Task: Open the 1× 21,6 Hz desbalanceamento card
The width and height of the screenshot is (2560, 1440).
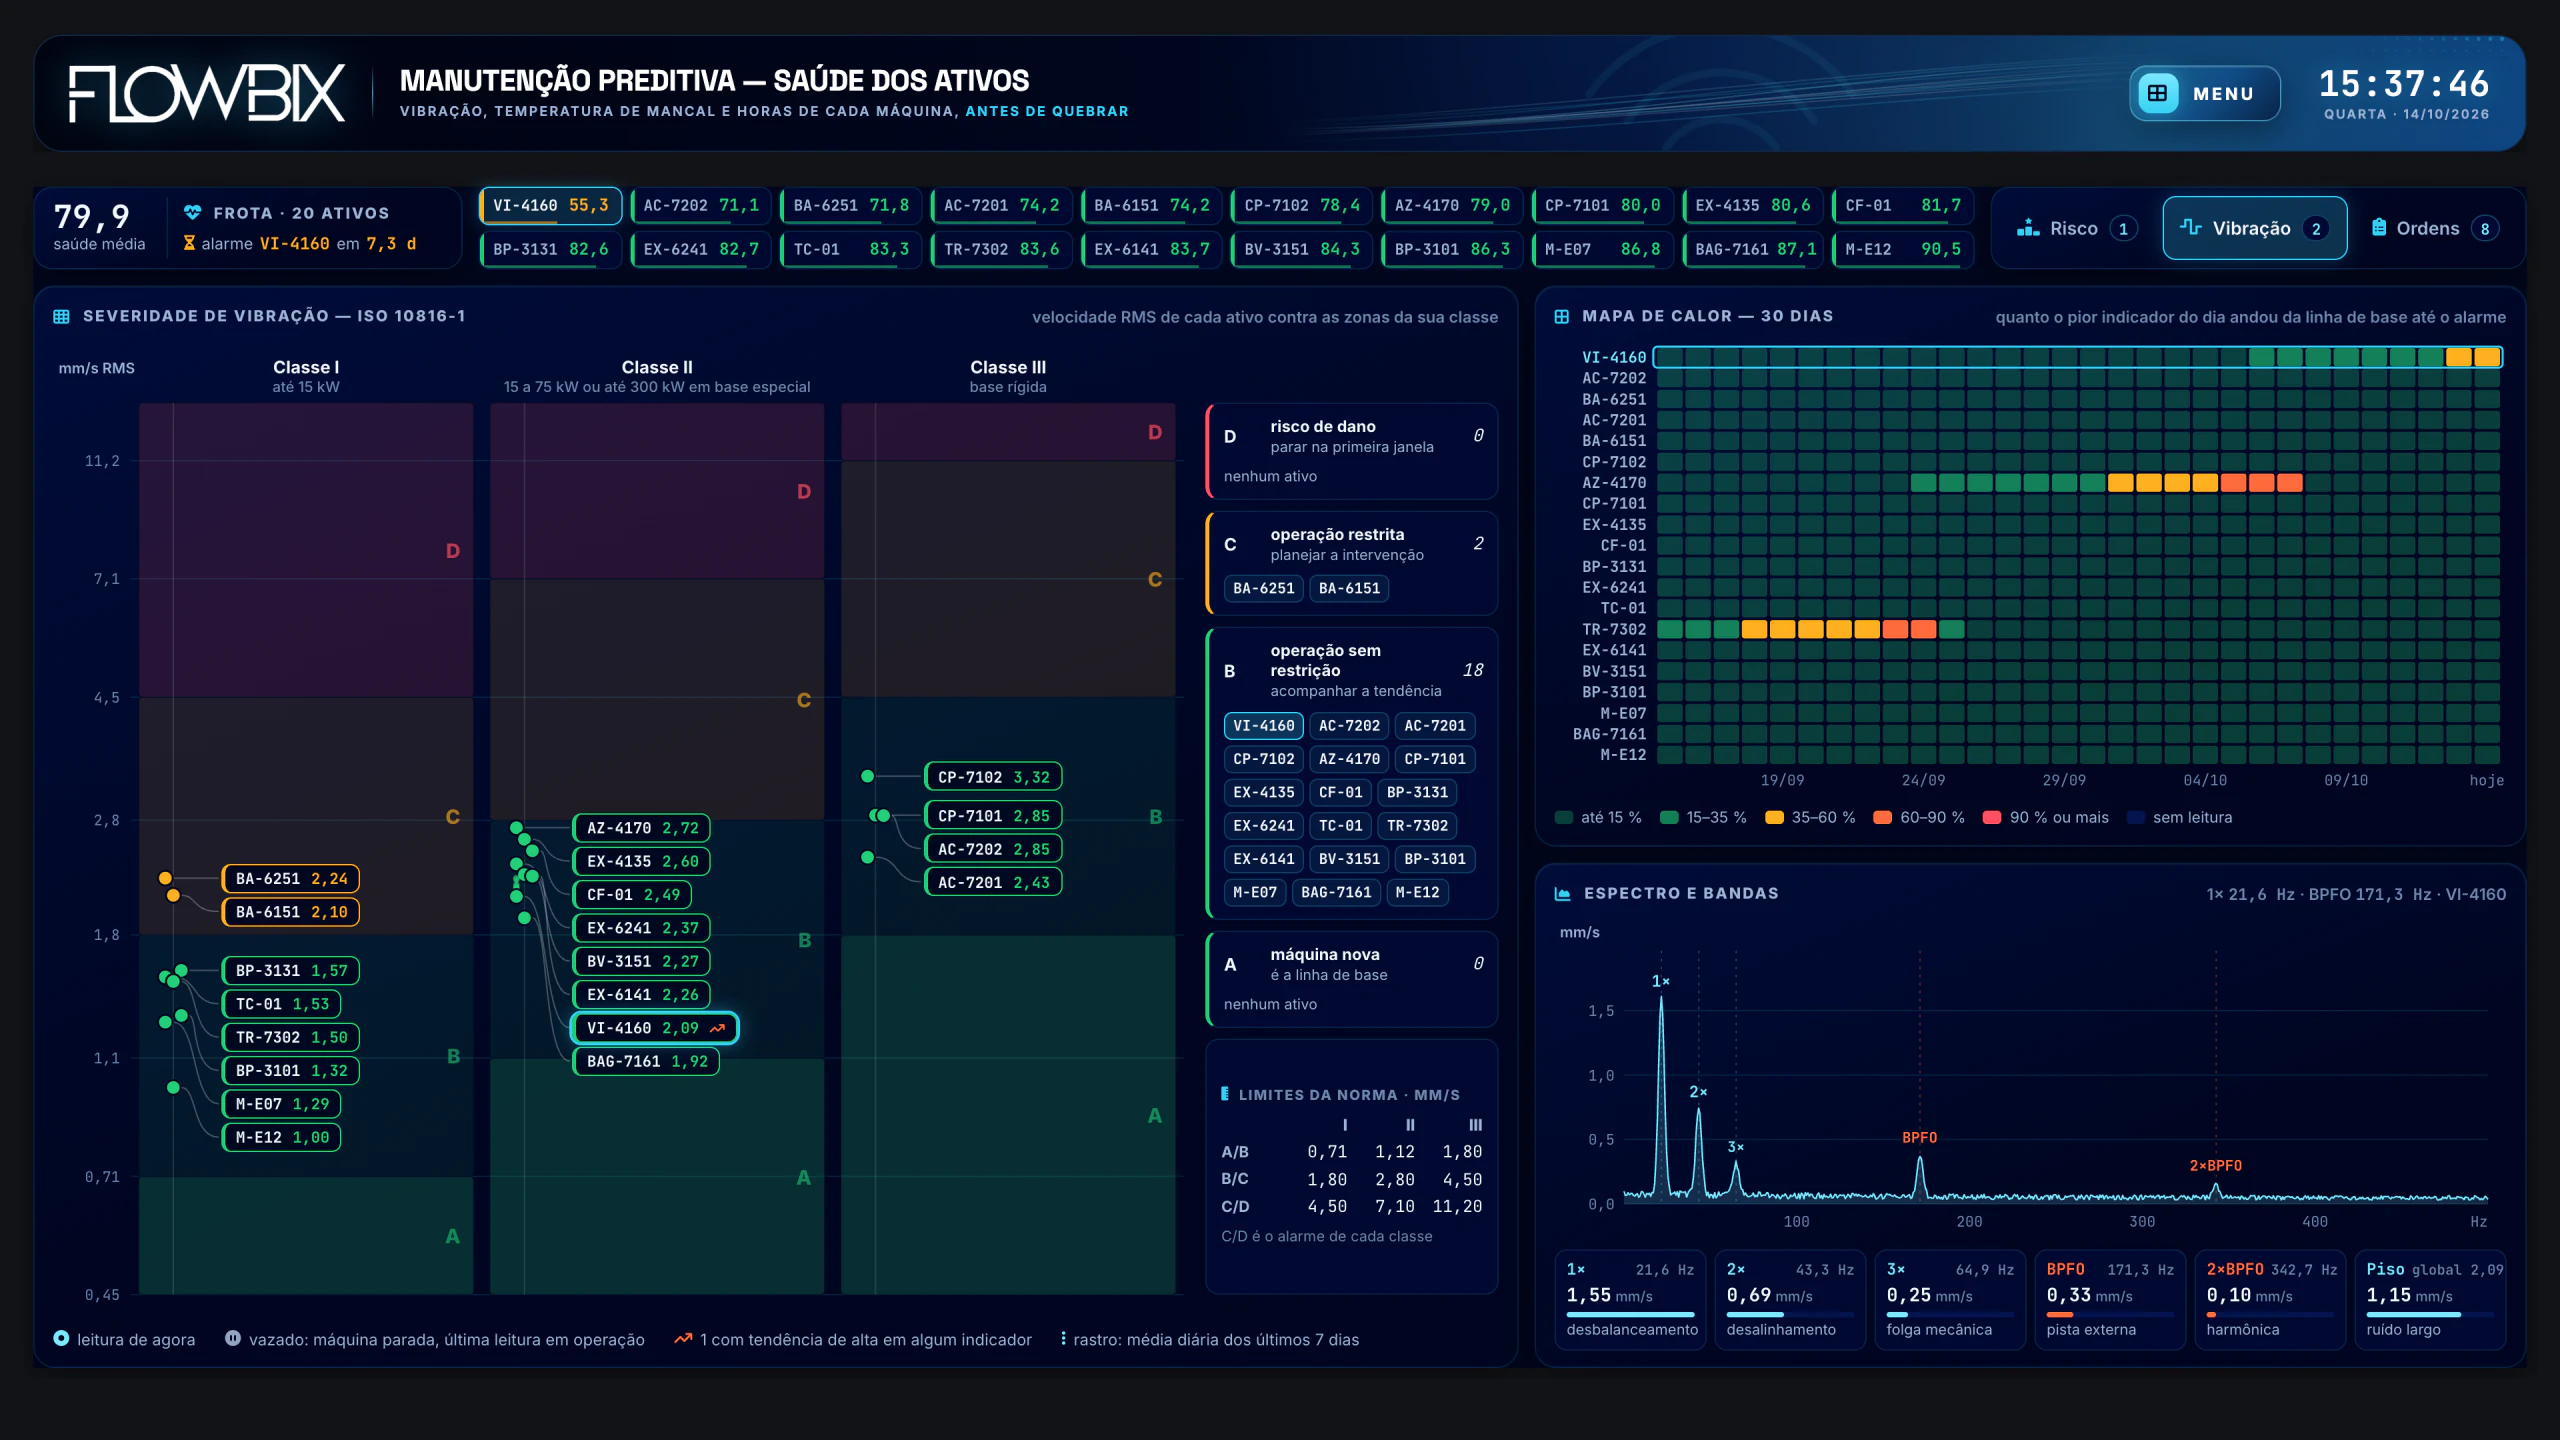Action: click(1630, 1299)
